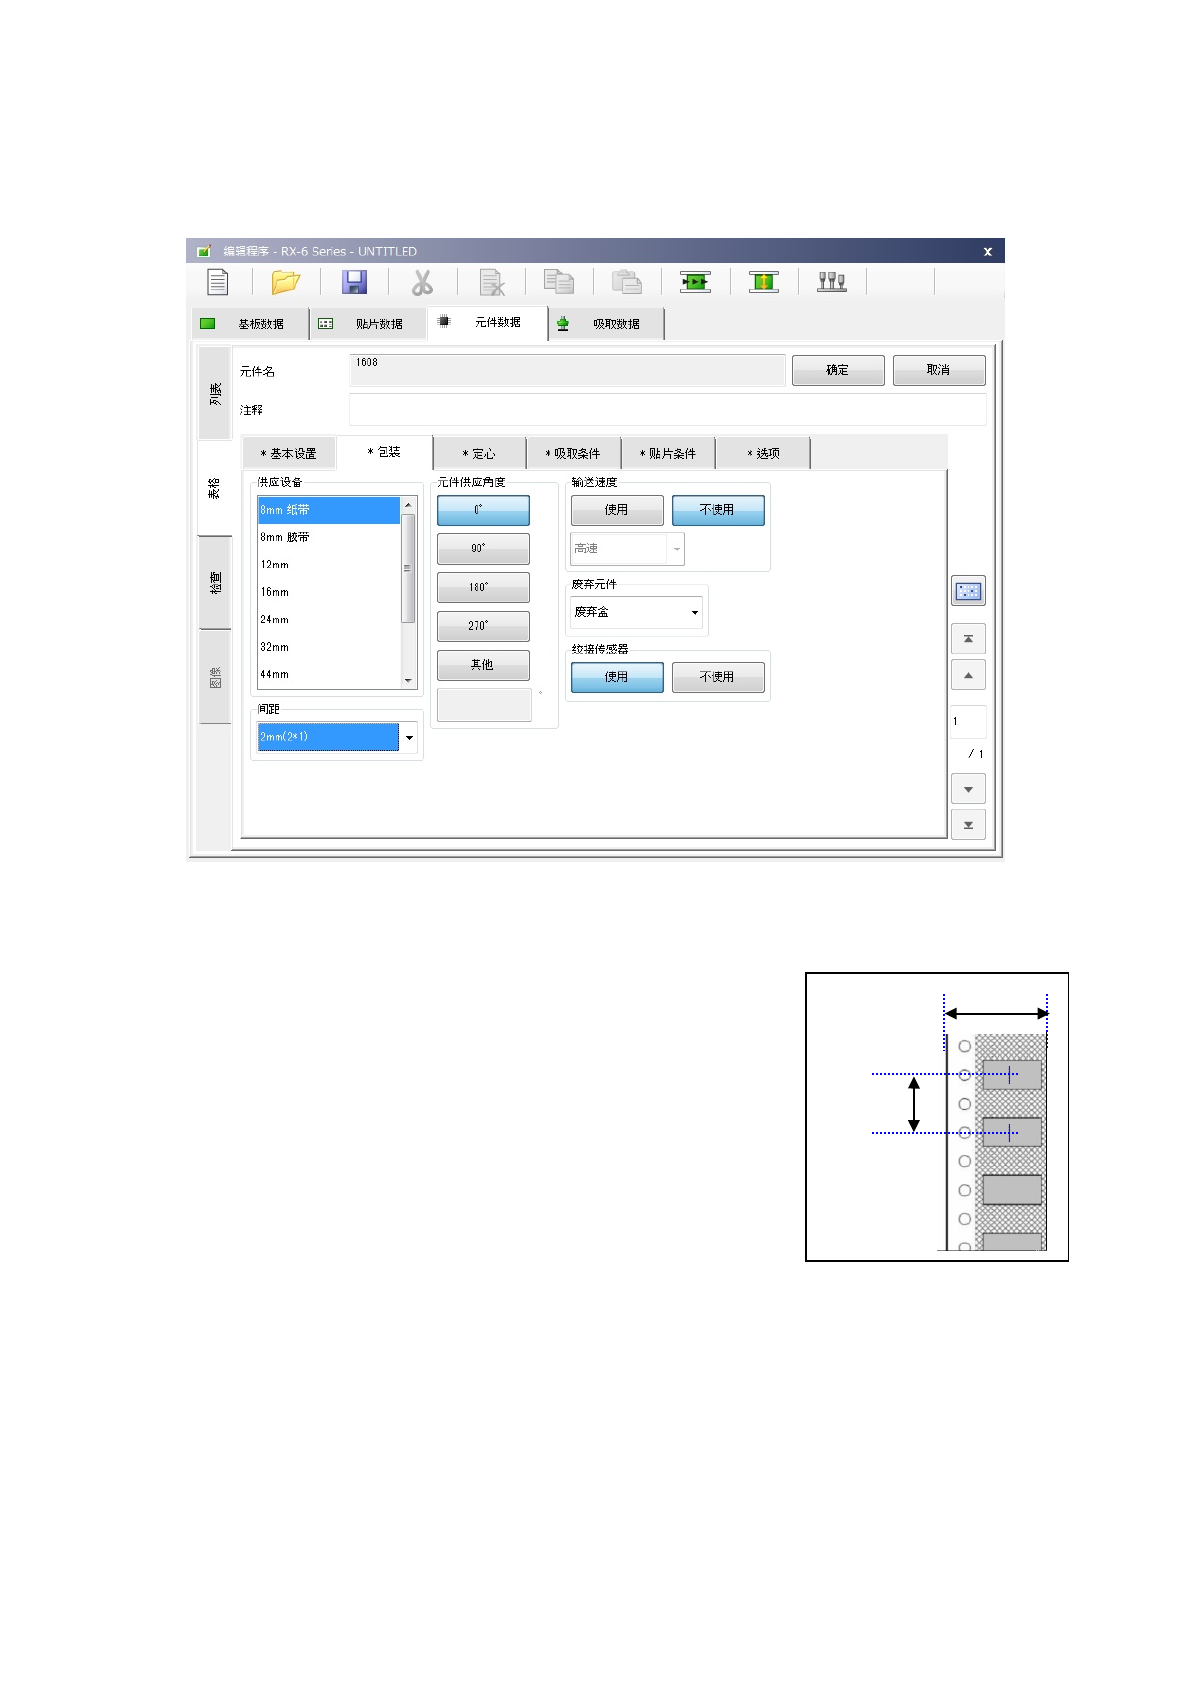Jump to first record arrow button
Viewport: 1191px width, 1684px height.
(968, 639)
